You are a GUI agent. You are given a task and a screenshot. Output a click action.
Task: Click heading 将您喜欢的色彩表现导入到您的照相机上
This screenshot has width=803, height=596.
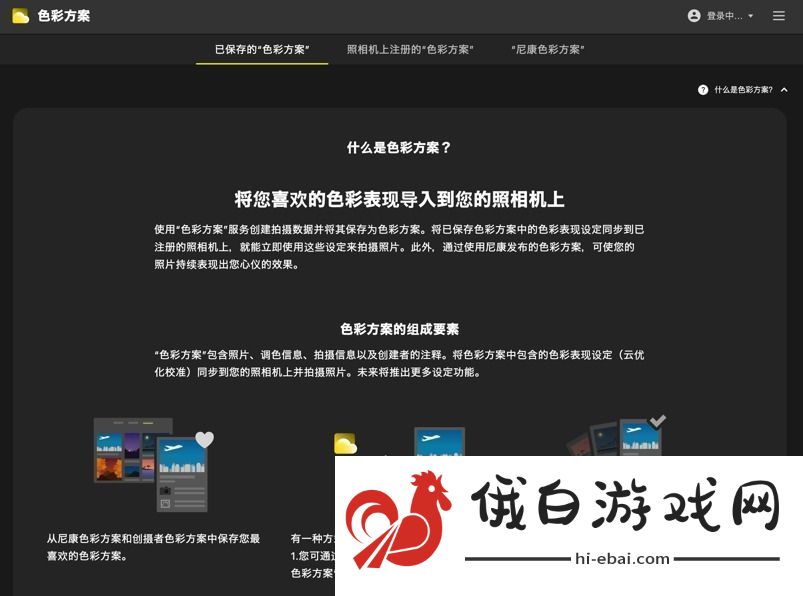(399, 199)
